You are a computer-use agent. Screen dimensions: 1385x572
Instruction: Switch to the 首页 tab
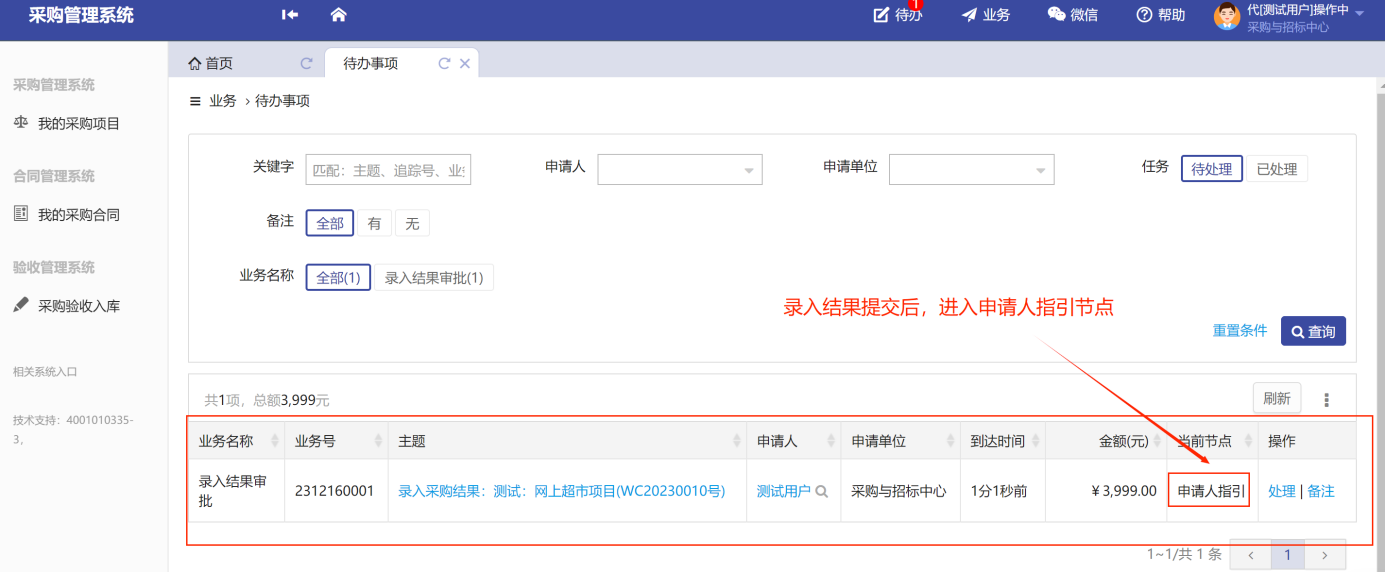coord(211,64)
